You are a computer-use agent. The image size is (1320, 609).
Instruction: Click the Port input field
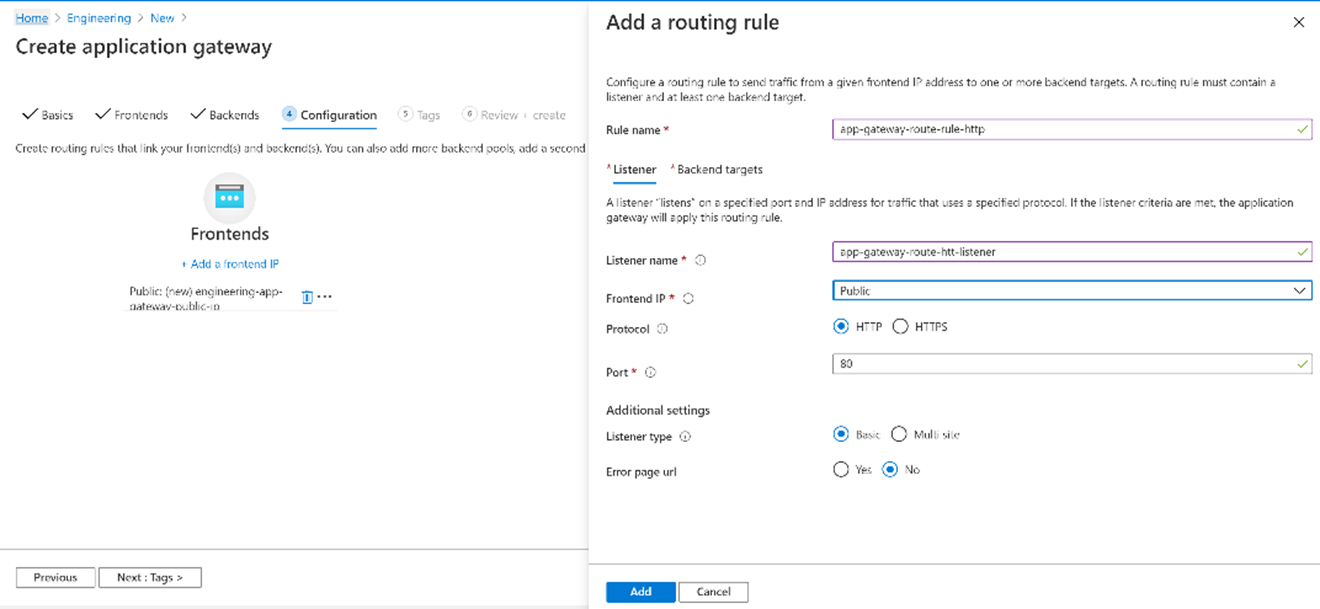(x=1060, y=364)
